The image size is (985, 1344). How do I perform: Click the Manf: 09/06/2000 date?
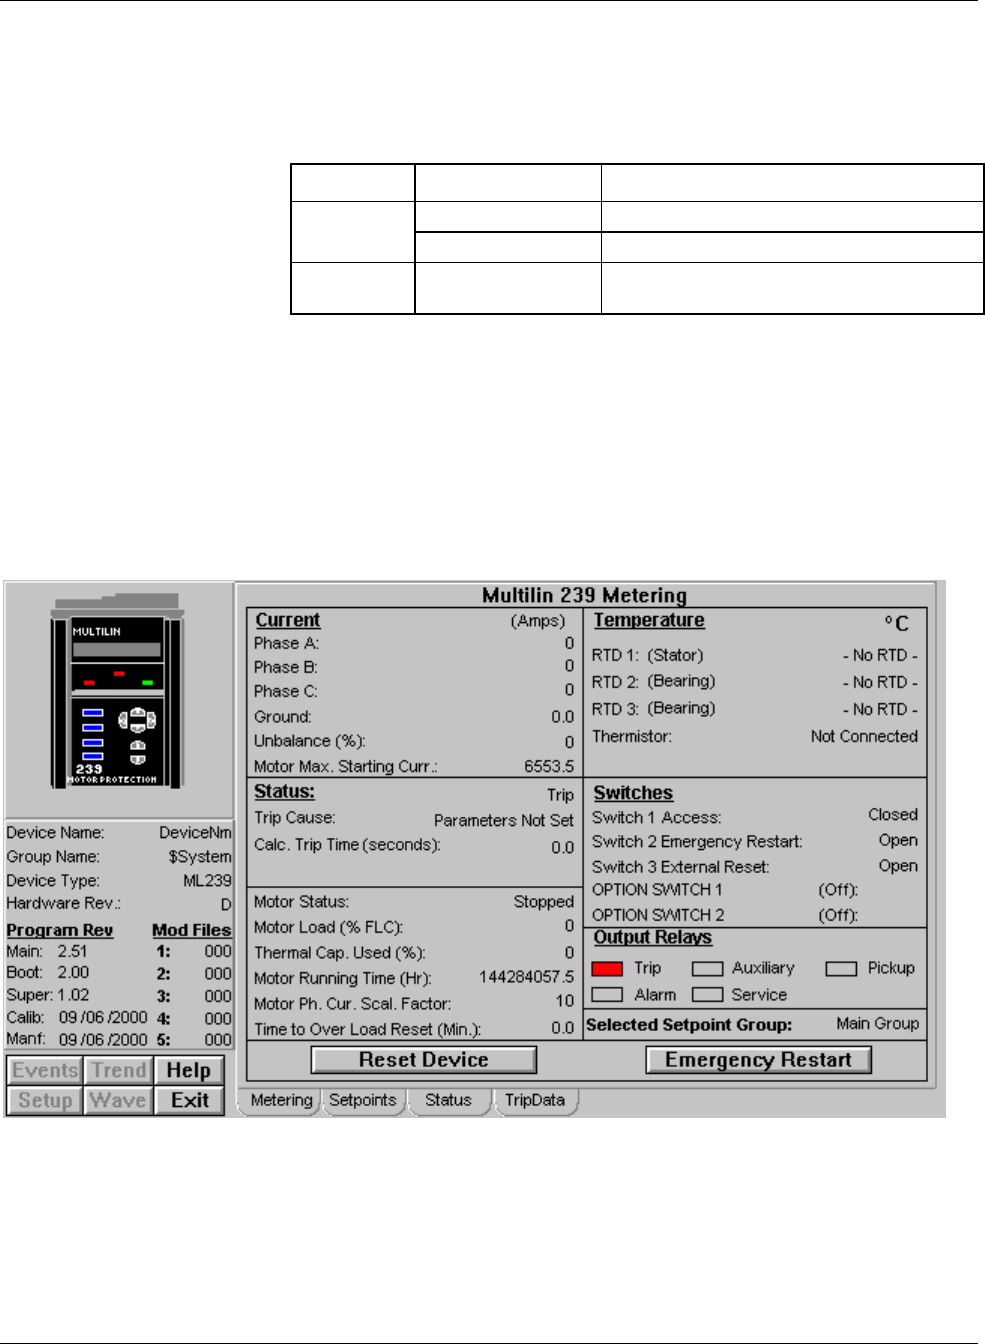(77, 1040)
